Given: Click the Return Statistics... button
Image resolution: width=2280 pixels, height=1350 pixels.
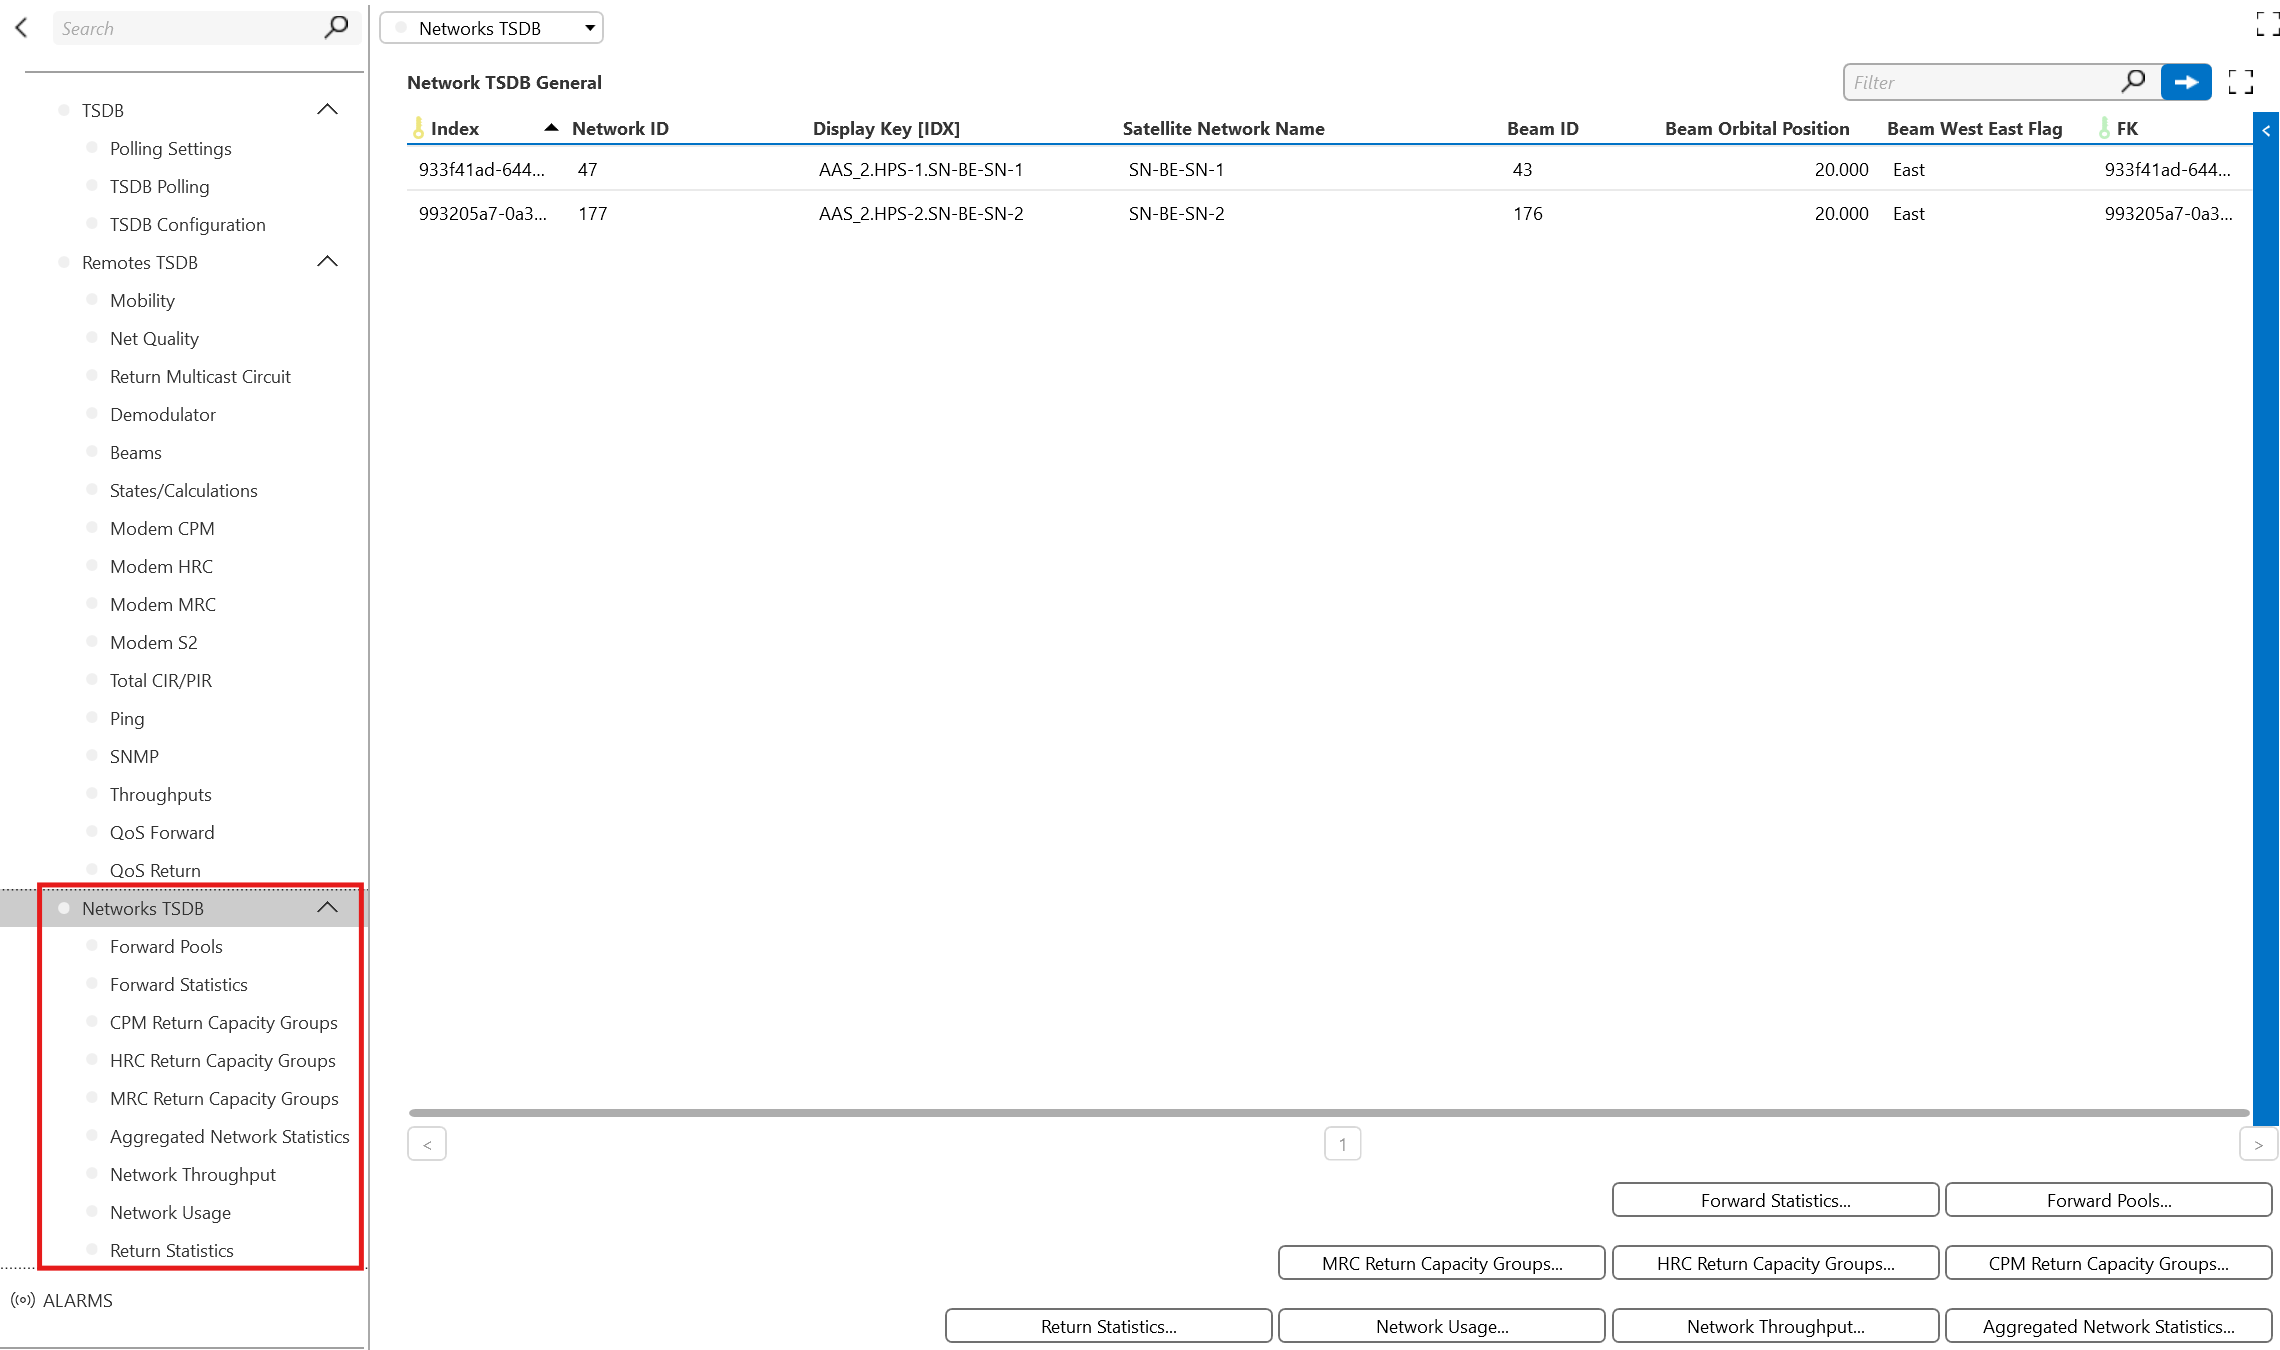Looking at the screenshot, I should [1109, 1326].
